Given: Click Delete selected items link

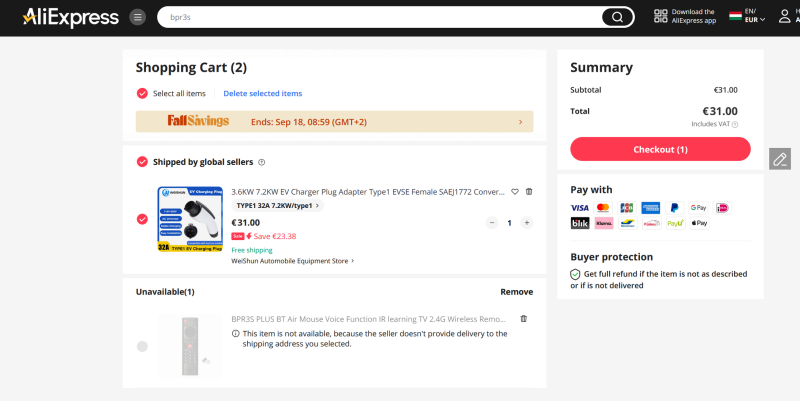Looking at the screenshot, I should click(x=263, y=93).
